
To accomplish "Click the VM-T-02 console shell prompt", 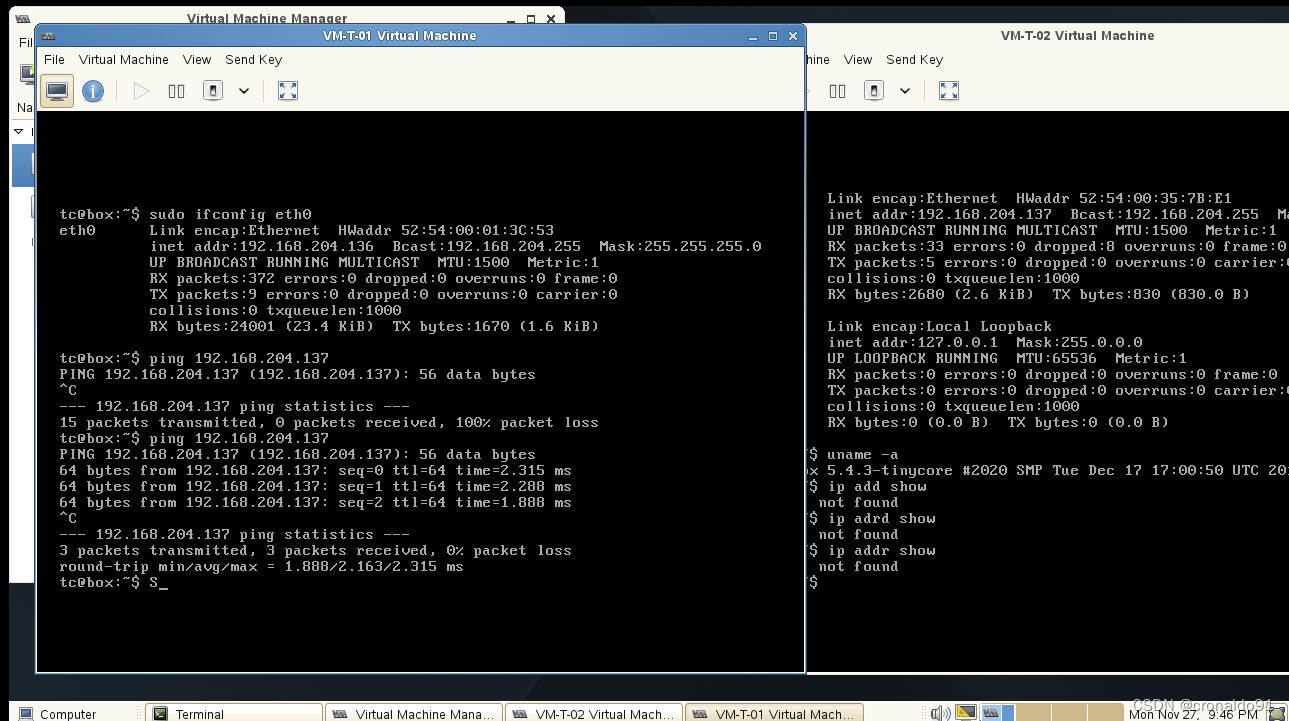I will pyautogui.click(x=813, y=582).
